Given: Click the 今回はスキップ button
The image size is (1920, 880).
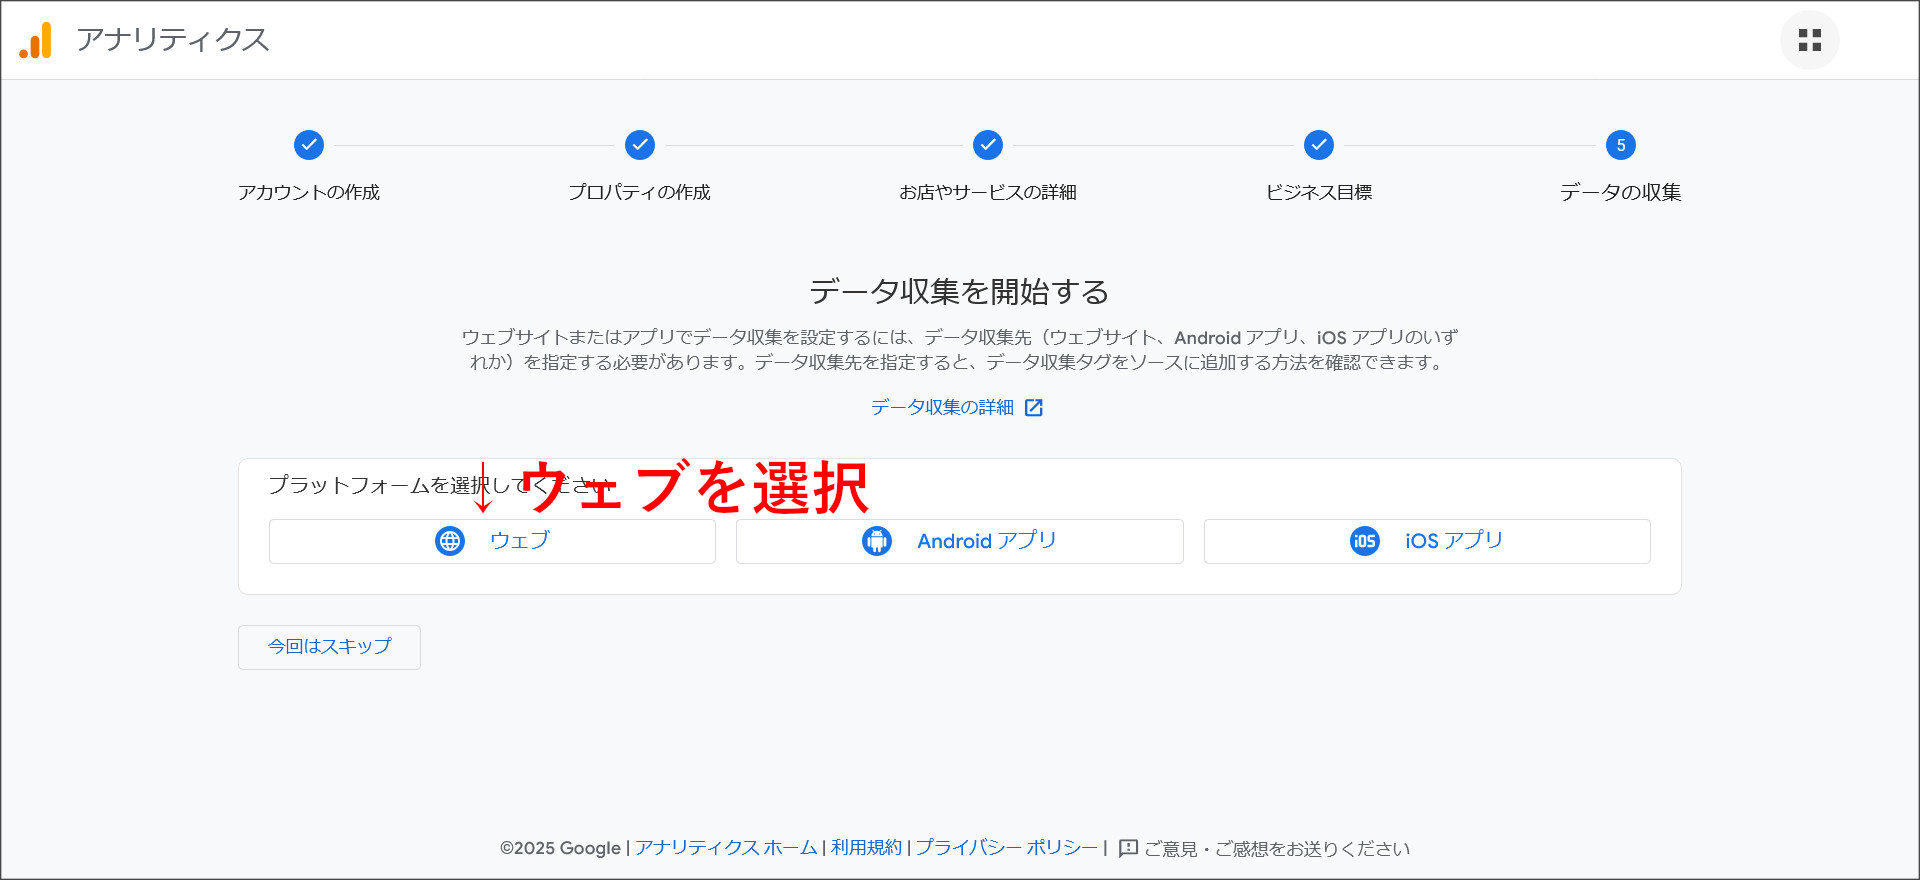Looking at the screenshot, I should pyautogui.click(x=329, y=647).
